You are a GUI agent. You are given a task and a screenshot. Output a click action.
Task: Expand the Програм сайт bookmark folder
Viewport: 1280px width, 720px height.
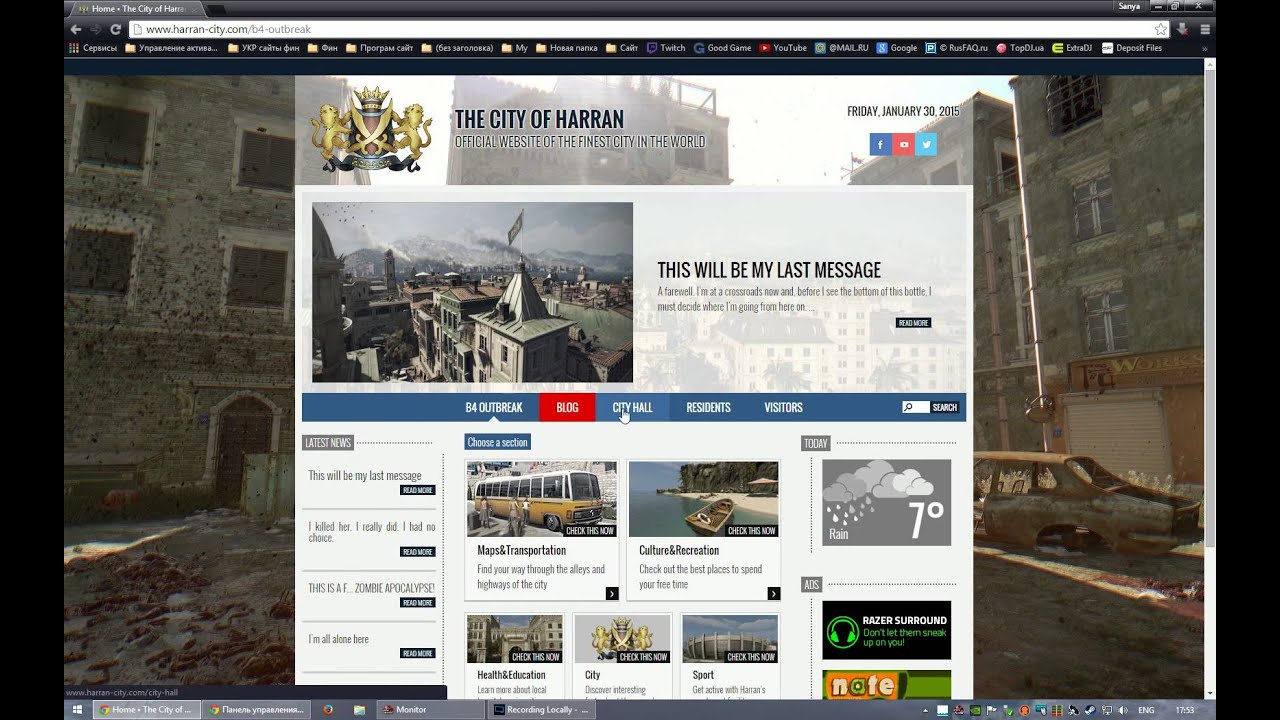click(x=380, y=48)
